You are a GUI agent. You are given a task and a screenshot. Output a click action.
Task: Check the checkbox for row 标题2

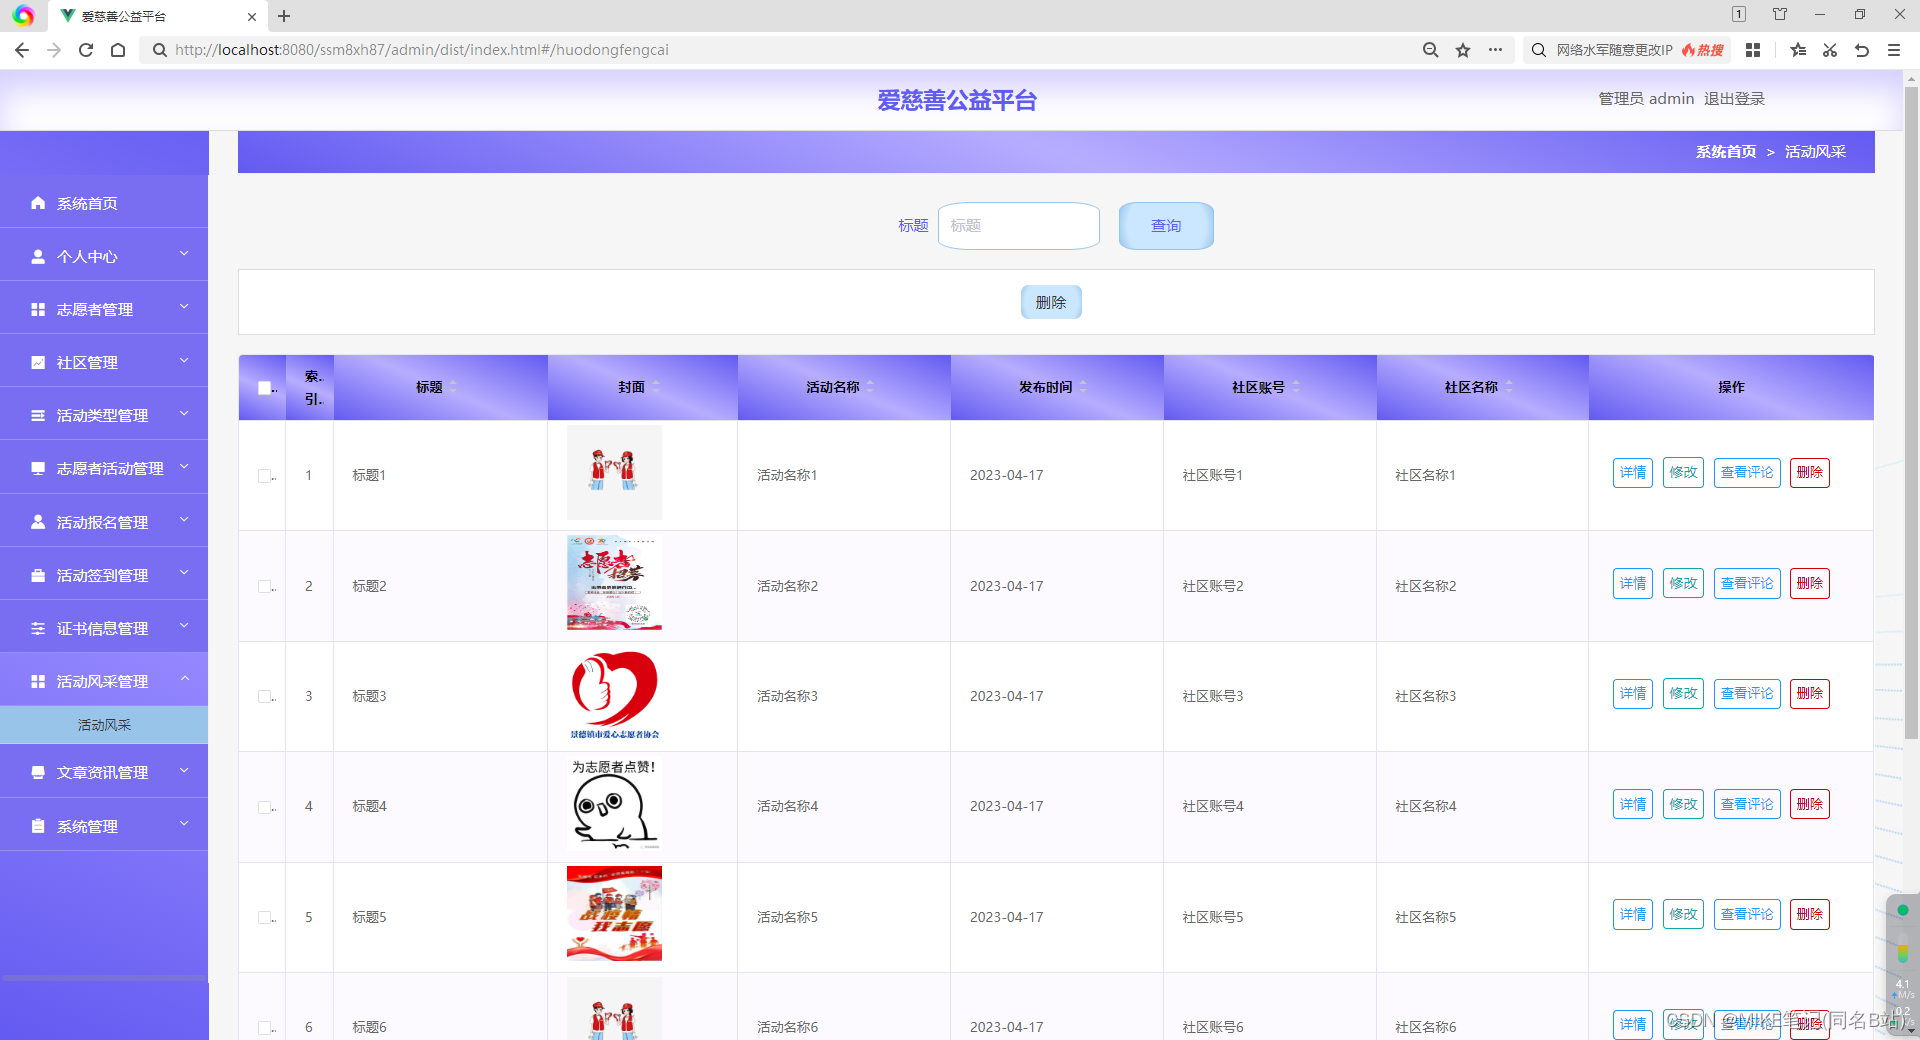pos(264,586)
